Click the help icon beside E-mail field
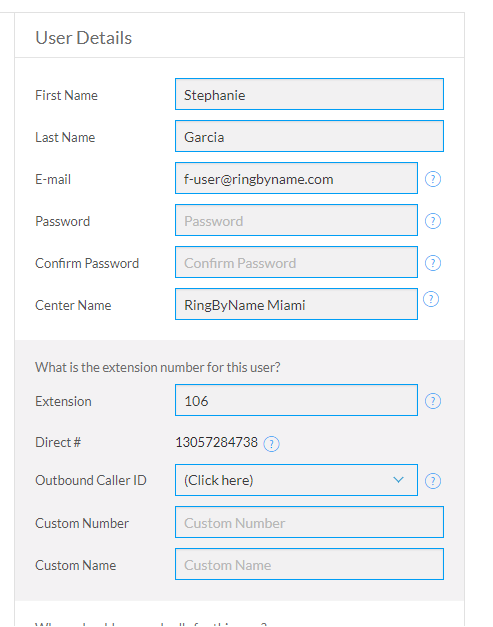Viewport: 493px width, 627px height. coord(433,179)
